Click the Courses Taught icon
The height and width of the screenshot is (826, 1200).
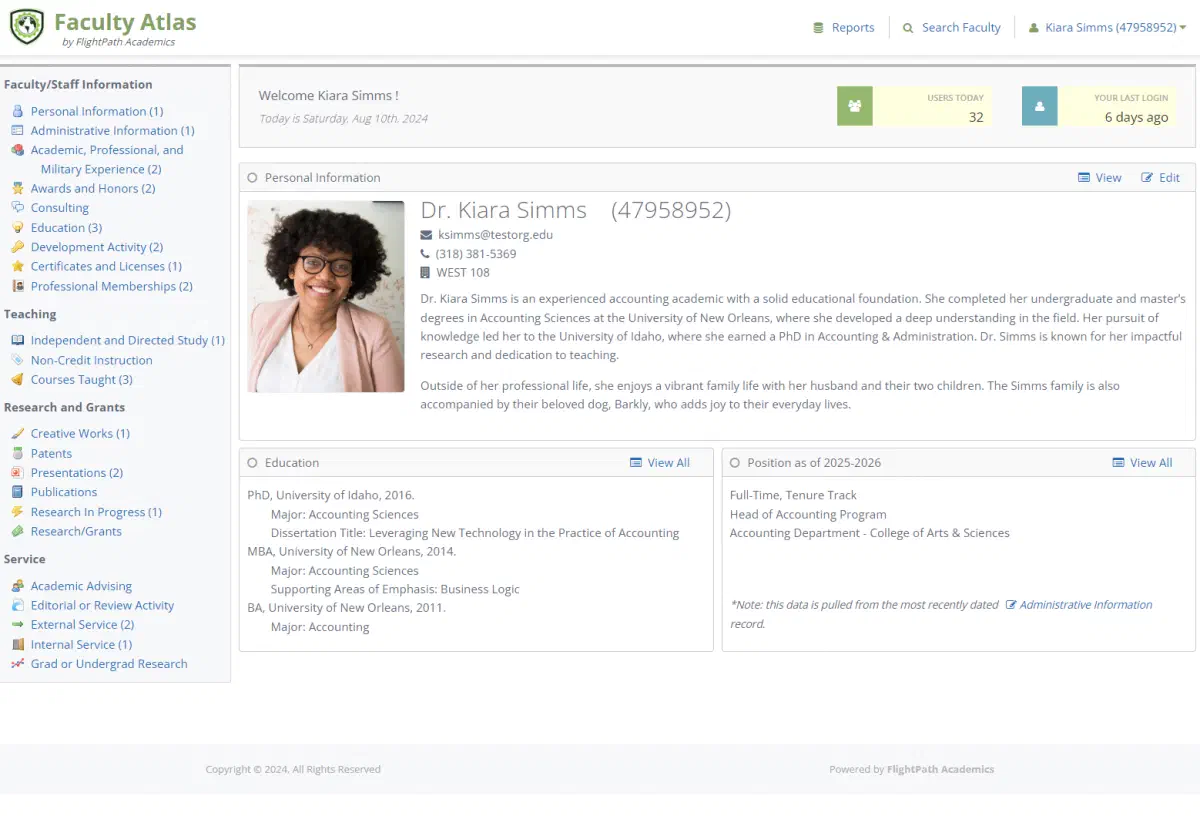click(17, 379)
